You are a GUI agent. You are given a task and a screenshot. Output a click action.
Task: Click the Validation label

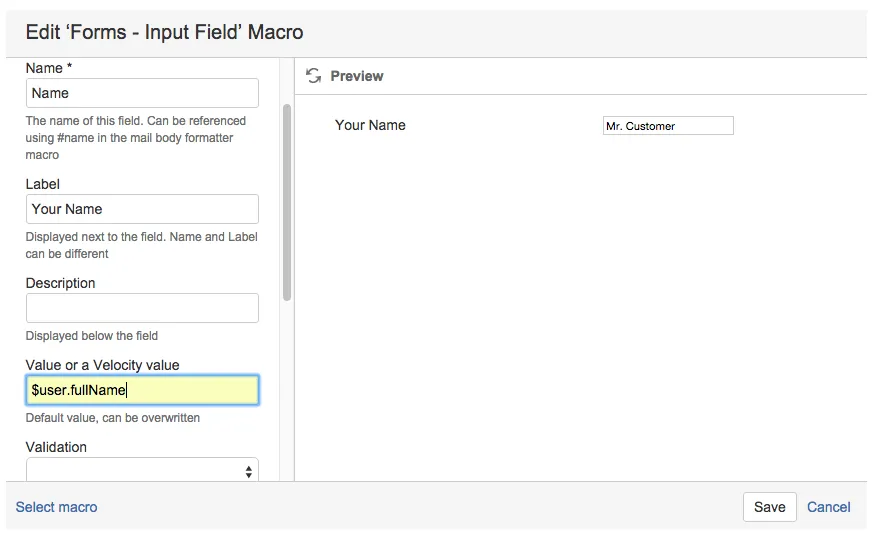point(56,447)
